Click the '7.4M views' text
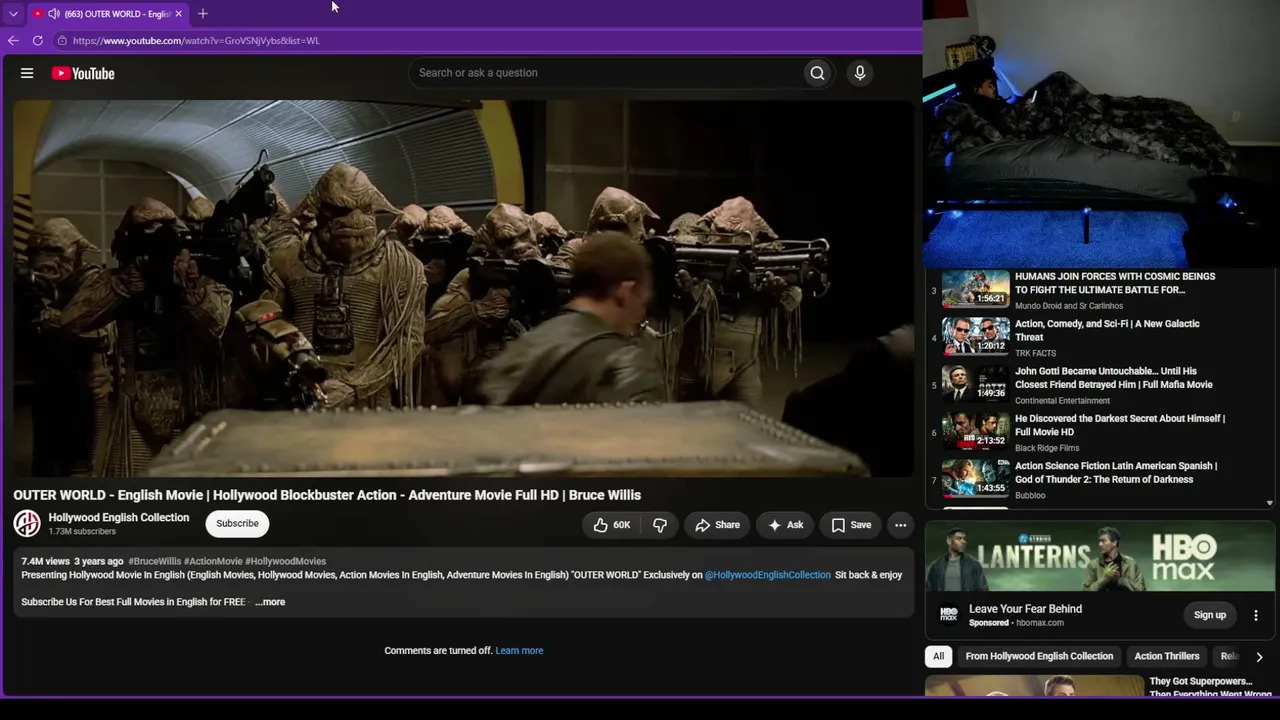 click(45, 562)
